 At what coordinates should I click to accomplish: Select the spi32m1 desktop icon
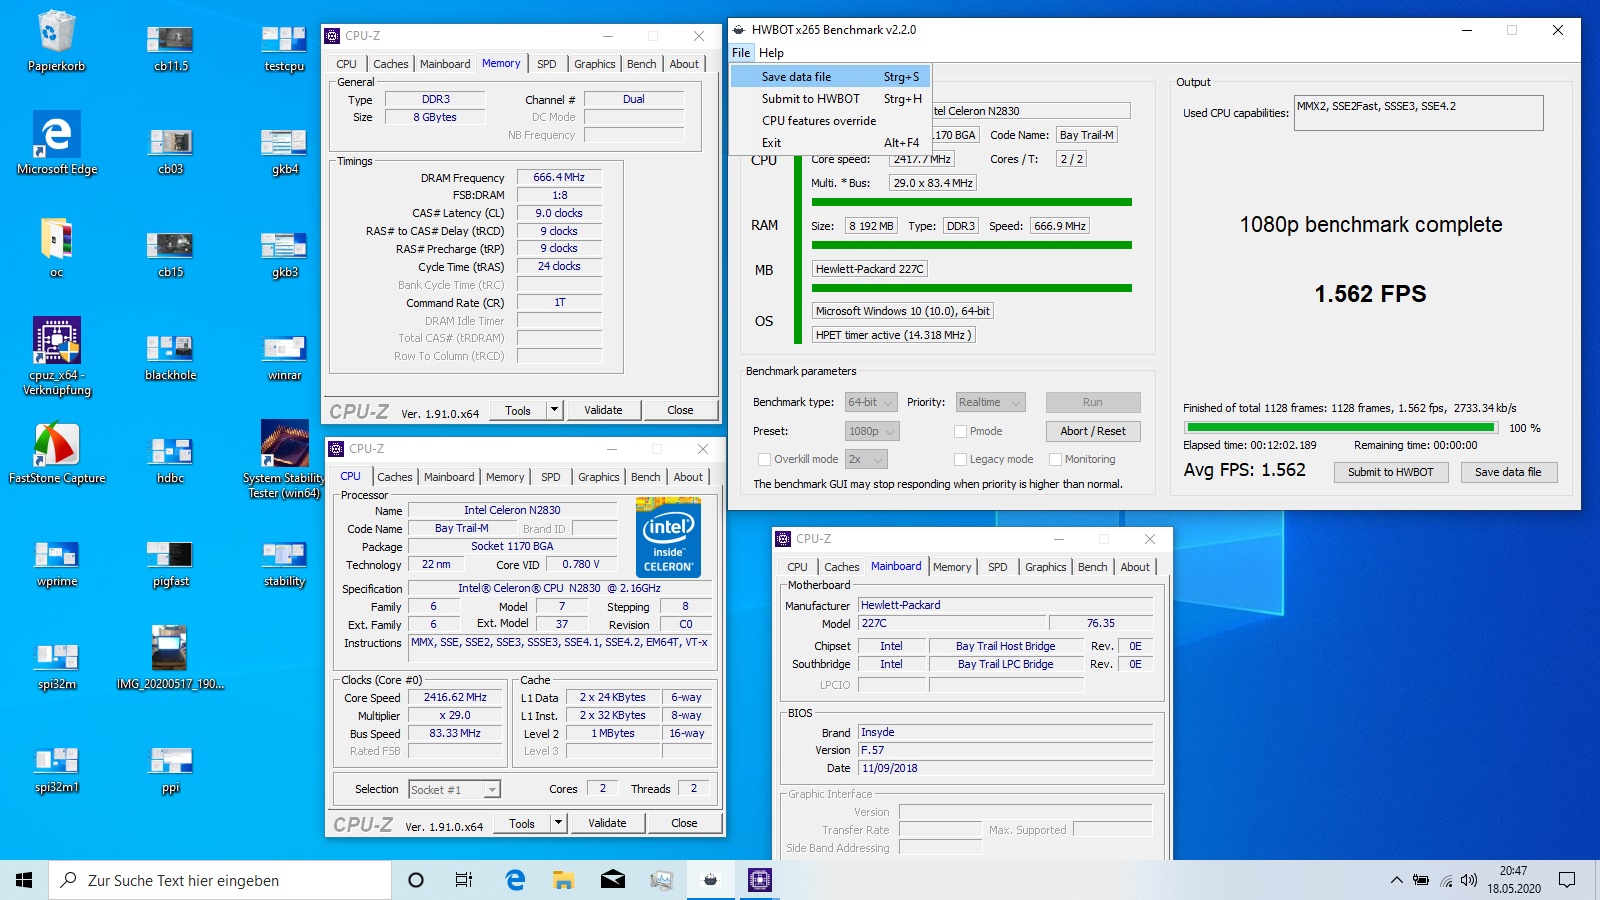[x=57, y=769]
